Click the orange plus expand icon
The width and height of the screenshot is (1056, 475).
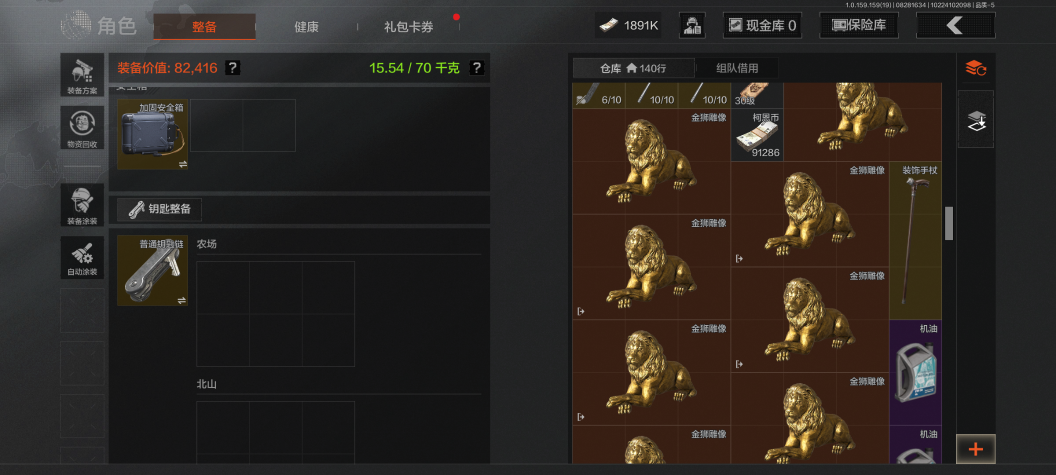[975, 449]
